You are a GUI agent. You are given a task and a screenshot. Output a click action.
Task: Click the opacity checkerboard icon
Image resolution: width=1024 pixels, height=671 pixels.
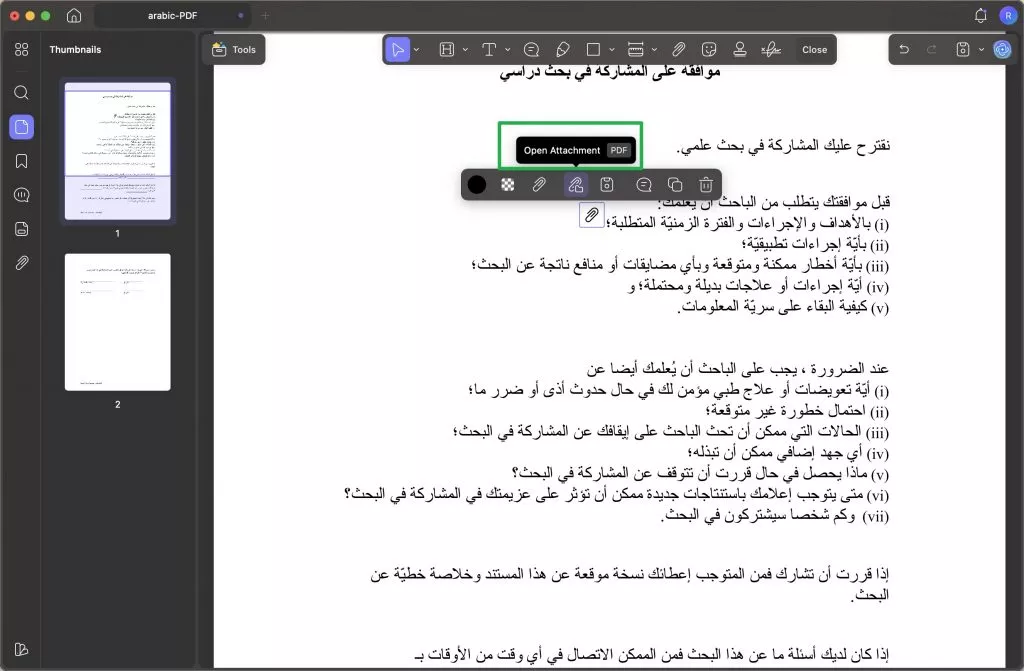[x=507, y=185]
